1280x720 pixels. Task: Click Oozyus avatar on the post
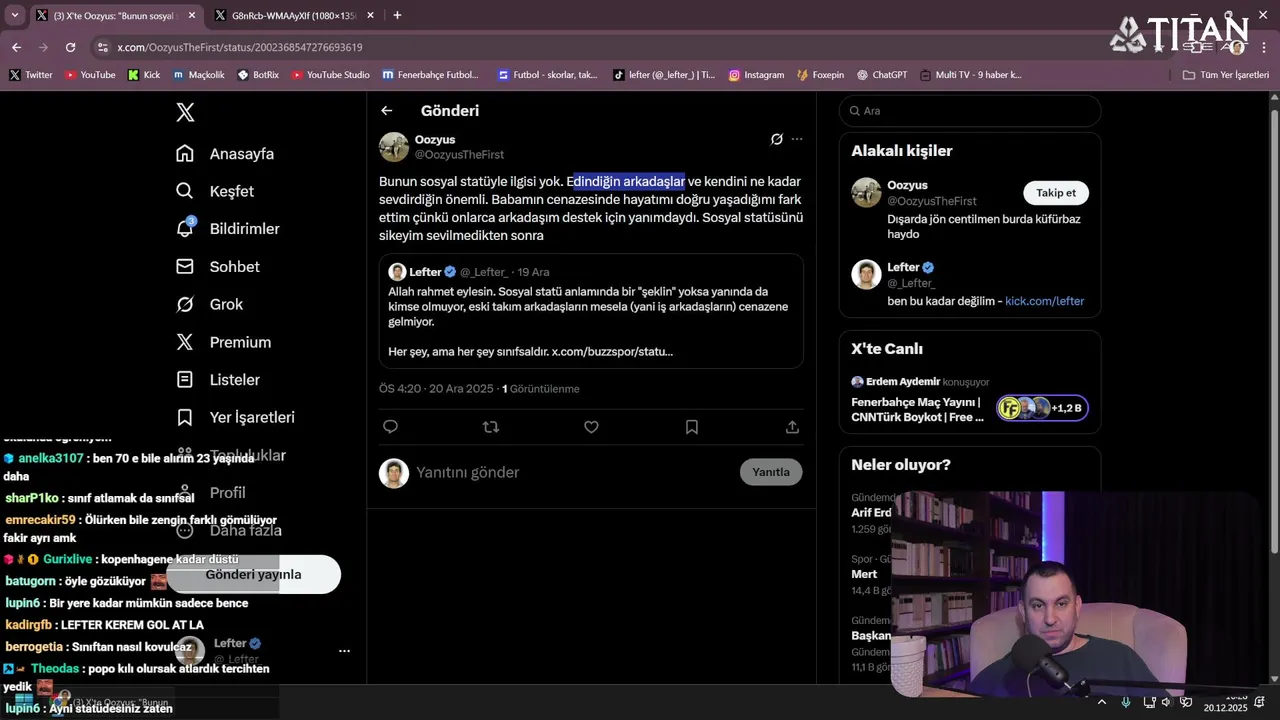coord(394,147)
